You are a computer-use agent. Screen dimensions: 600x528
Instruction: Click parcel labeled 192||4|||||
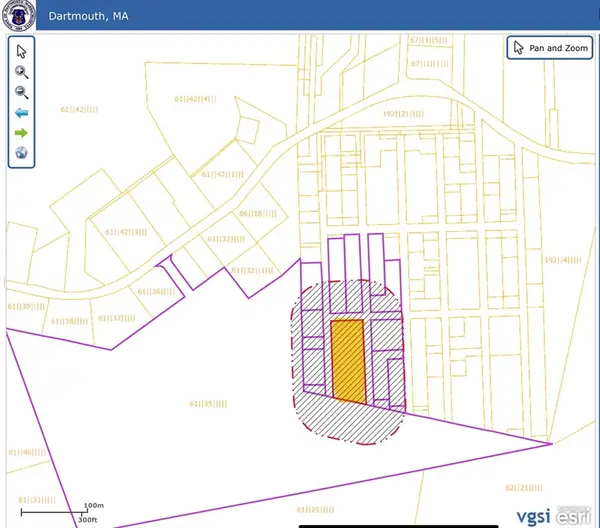563,260
